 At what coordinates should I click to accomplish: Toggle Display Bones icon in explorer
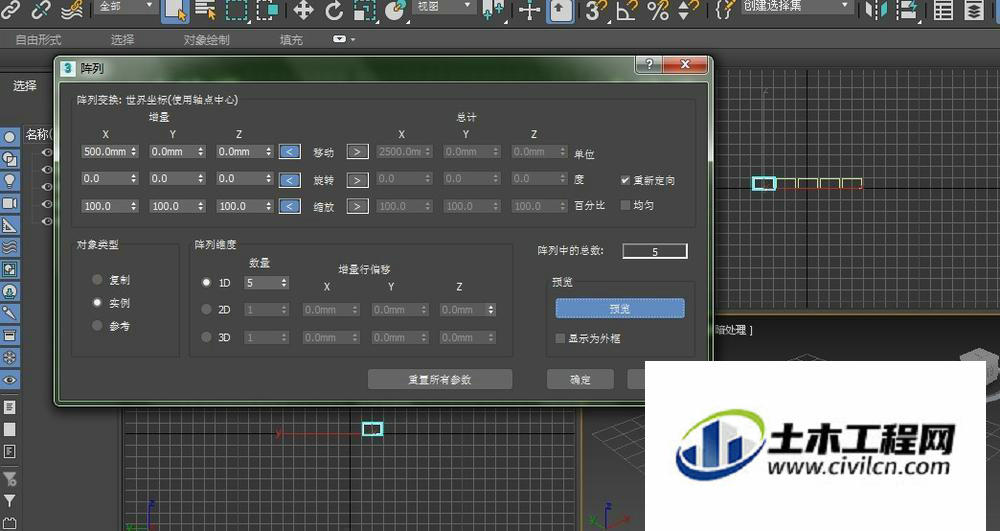pos(10,313)
